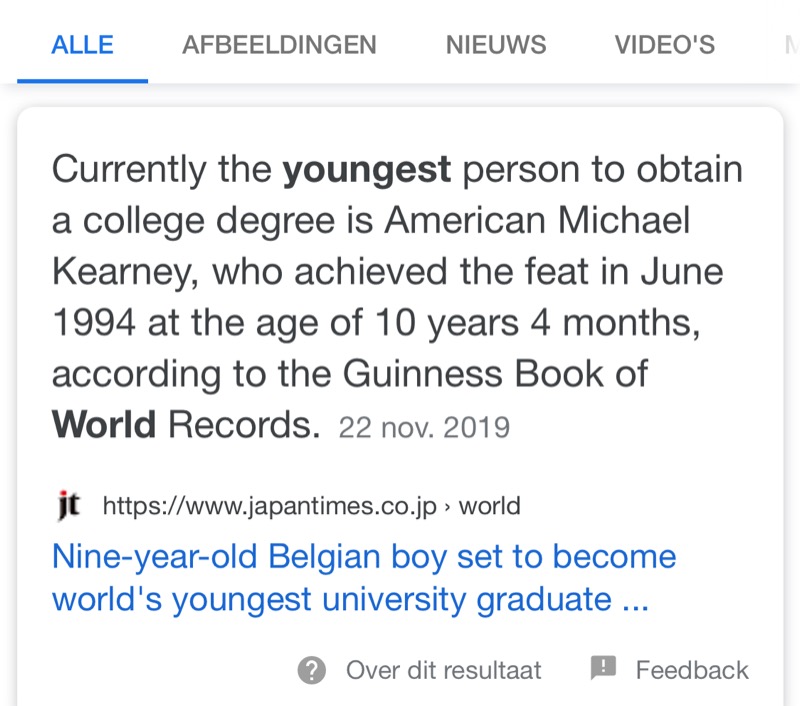Click the bold word youngest in snippet

367,170
